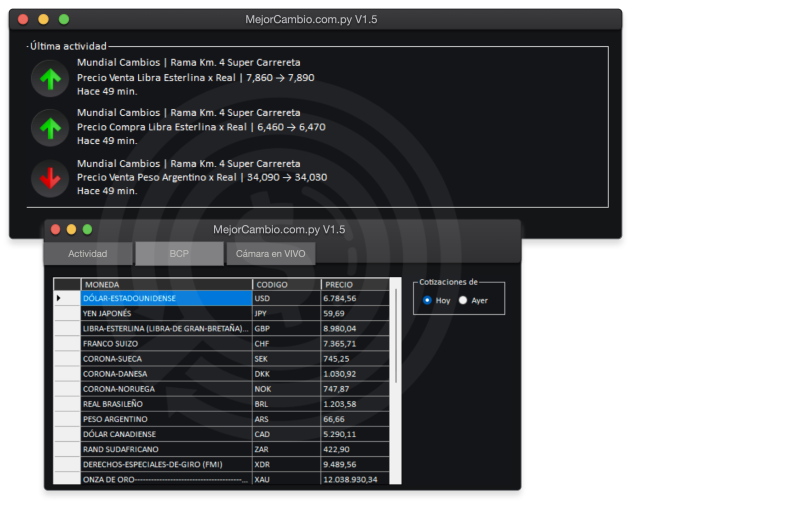Sort by the CODIGO column header

pos(285,284)
